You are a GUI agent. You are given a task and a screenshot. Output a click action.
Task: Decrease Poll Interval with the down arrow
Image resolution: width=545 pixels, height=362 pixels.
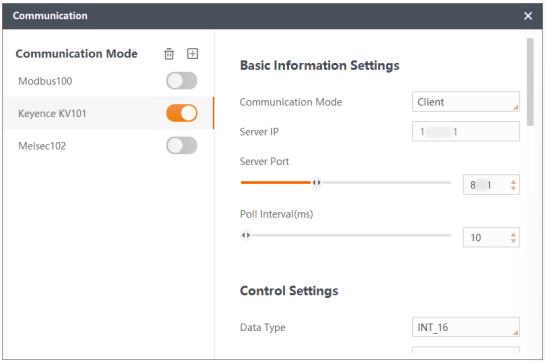pyautogui.click(x=513, y=241)
